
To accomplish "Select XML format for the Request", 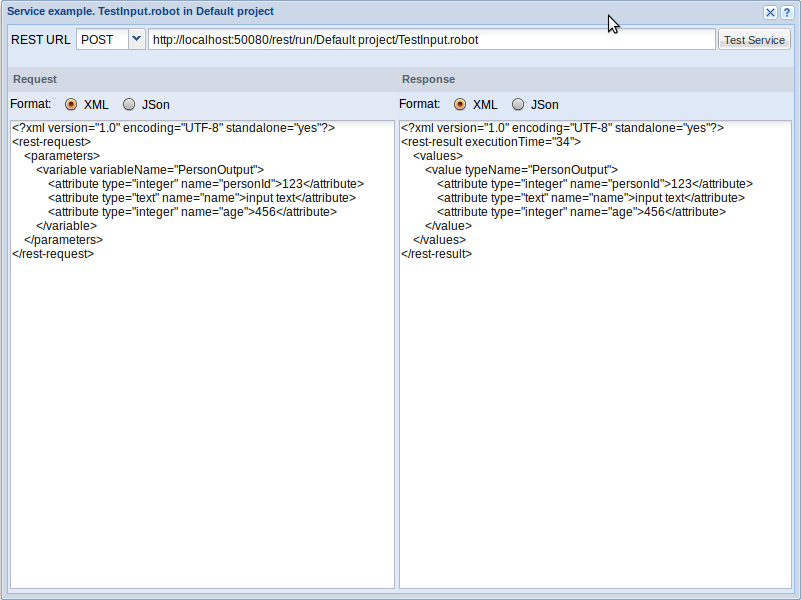I will click(72, 104).
